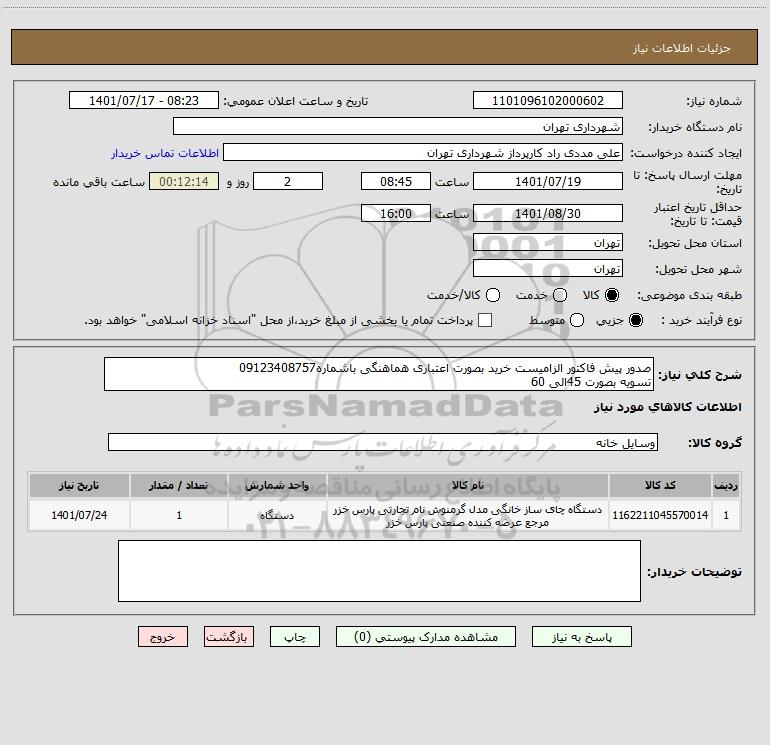The width and height of the screenshot is (770, 745).
Task: Click the quantity cell showing 1
Action: pos(179,515)
